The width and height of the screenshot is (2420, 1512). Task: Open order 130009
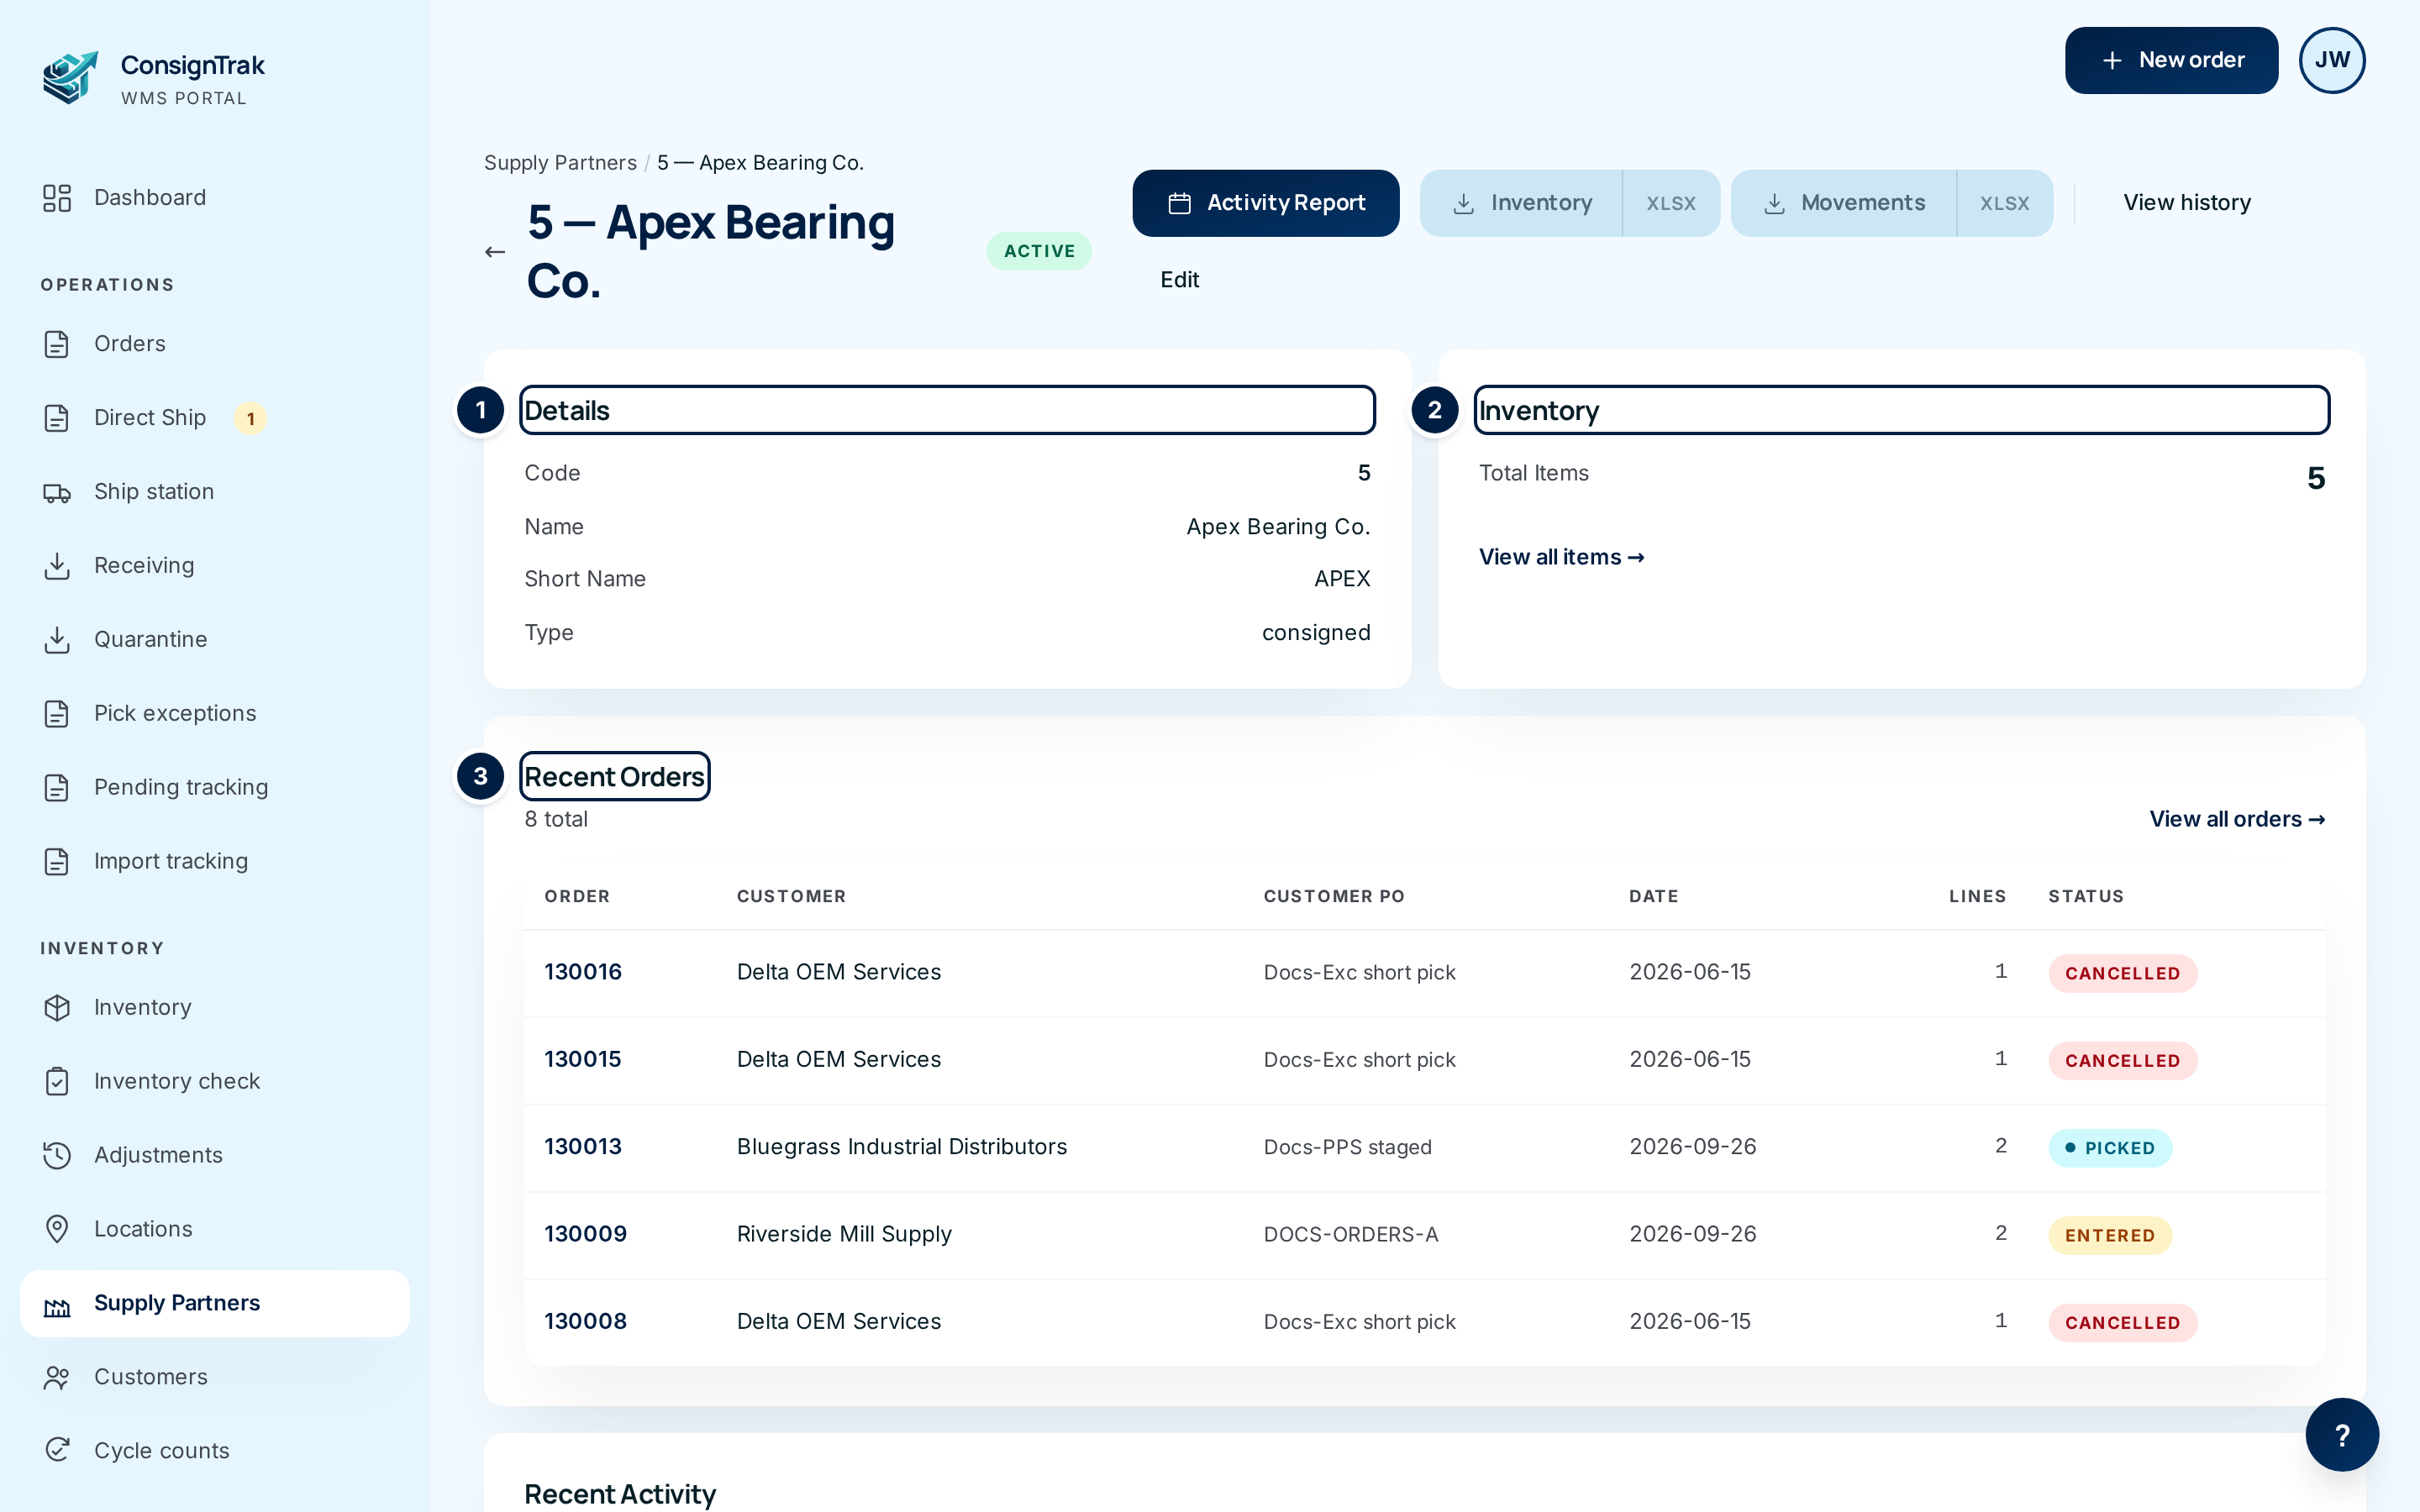click(x=586, y=1234)
